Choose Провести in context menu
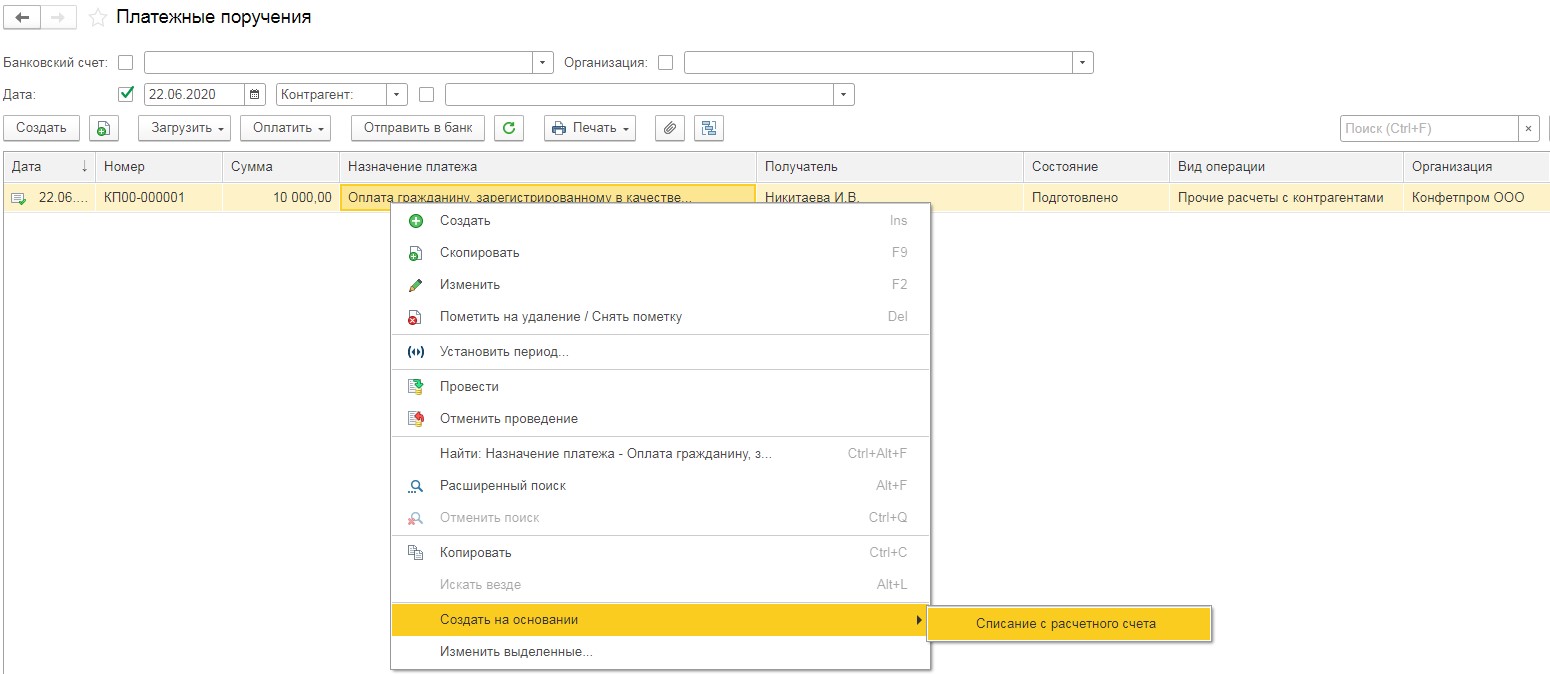 (660, 386)
